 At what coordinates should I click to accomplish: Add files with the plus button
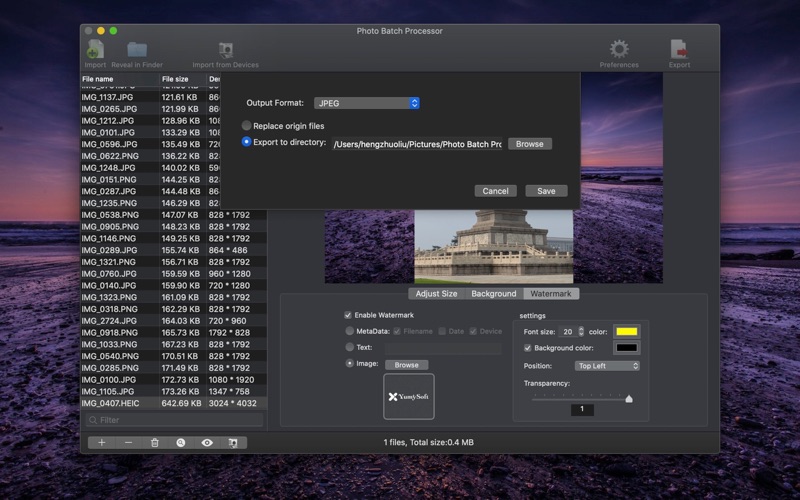coord(102,442)
